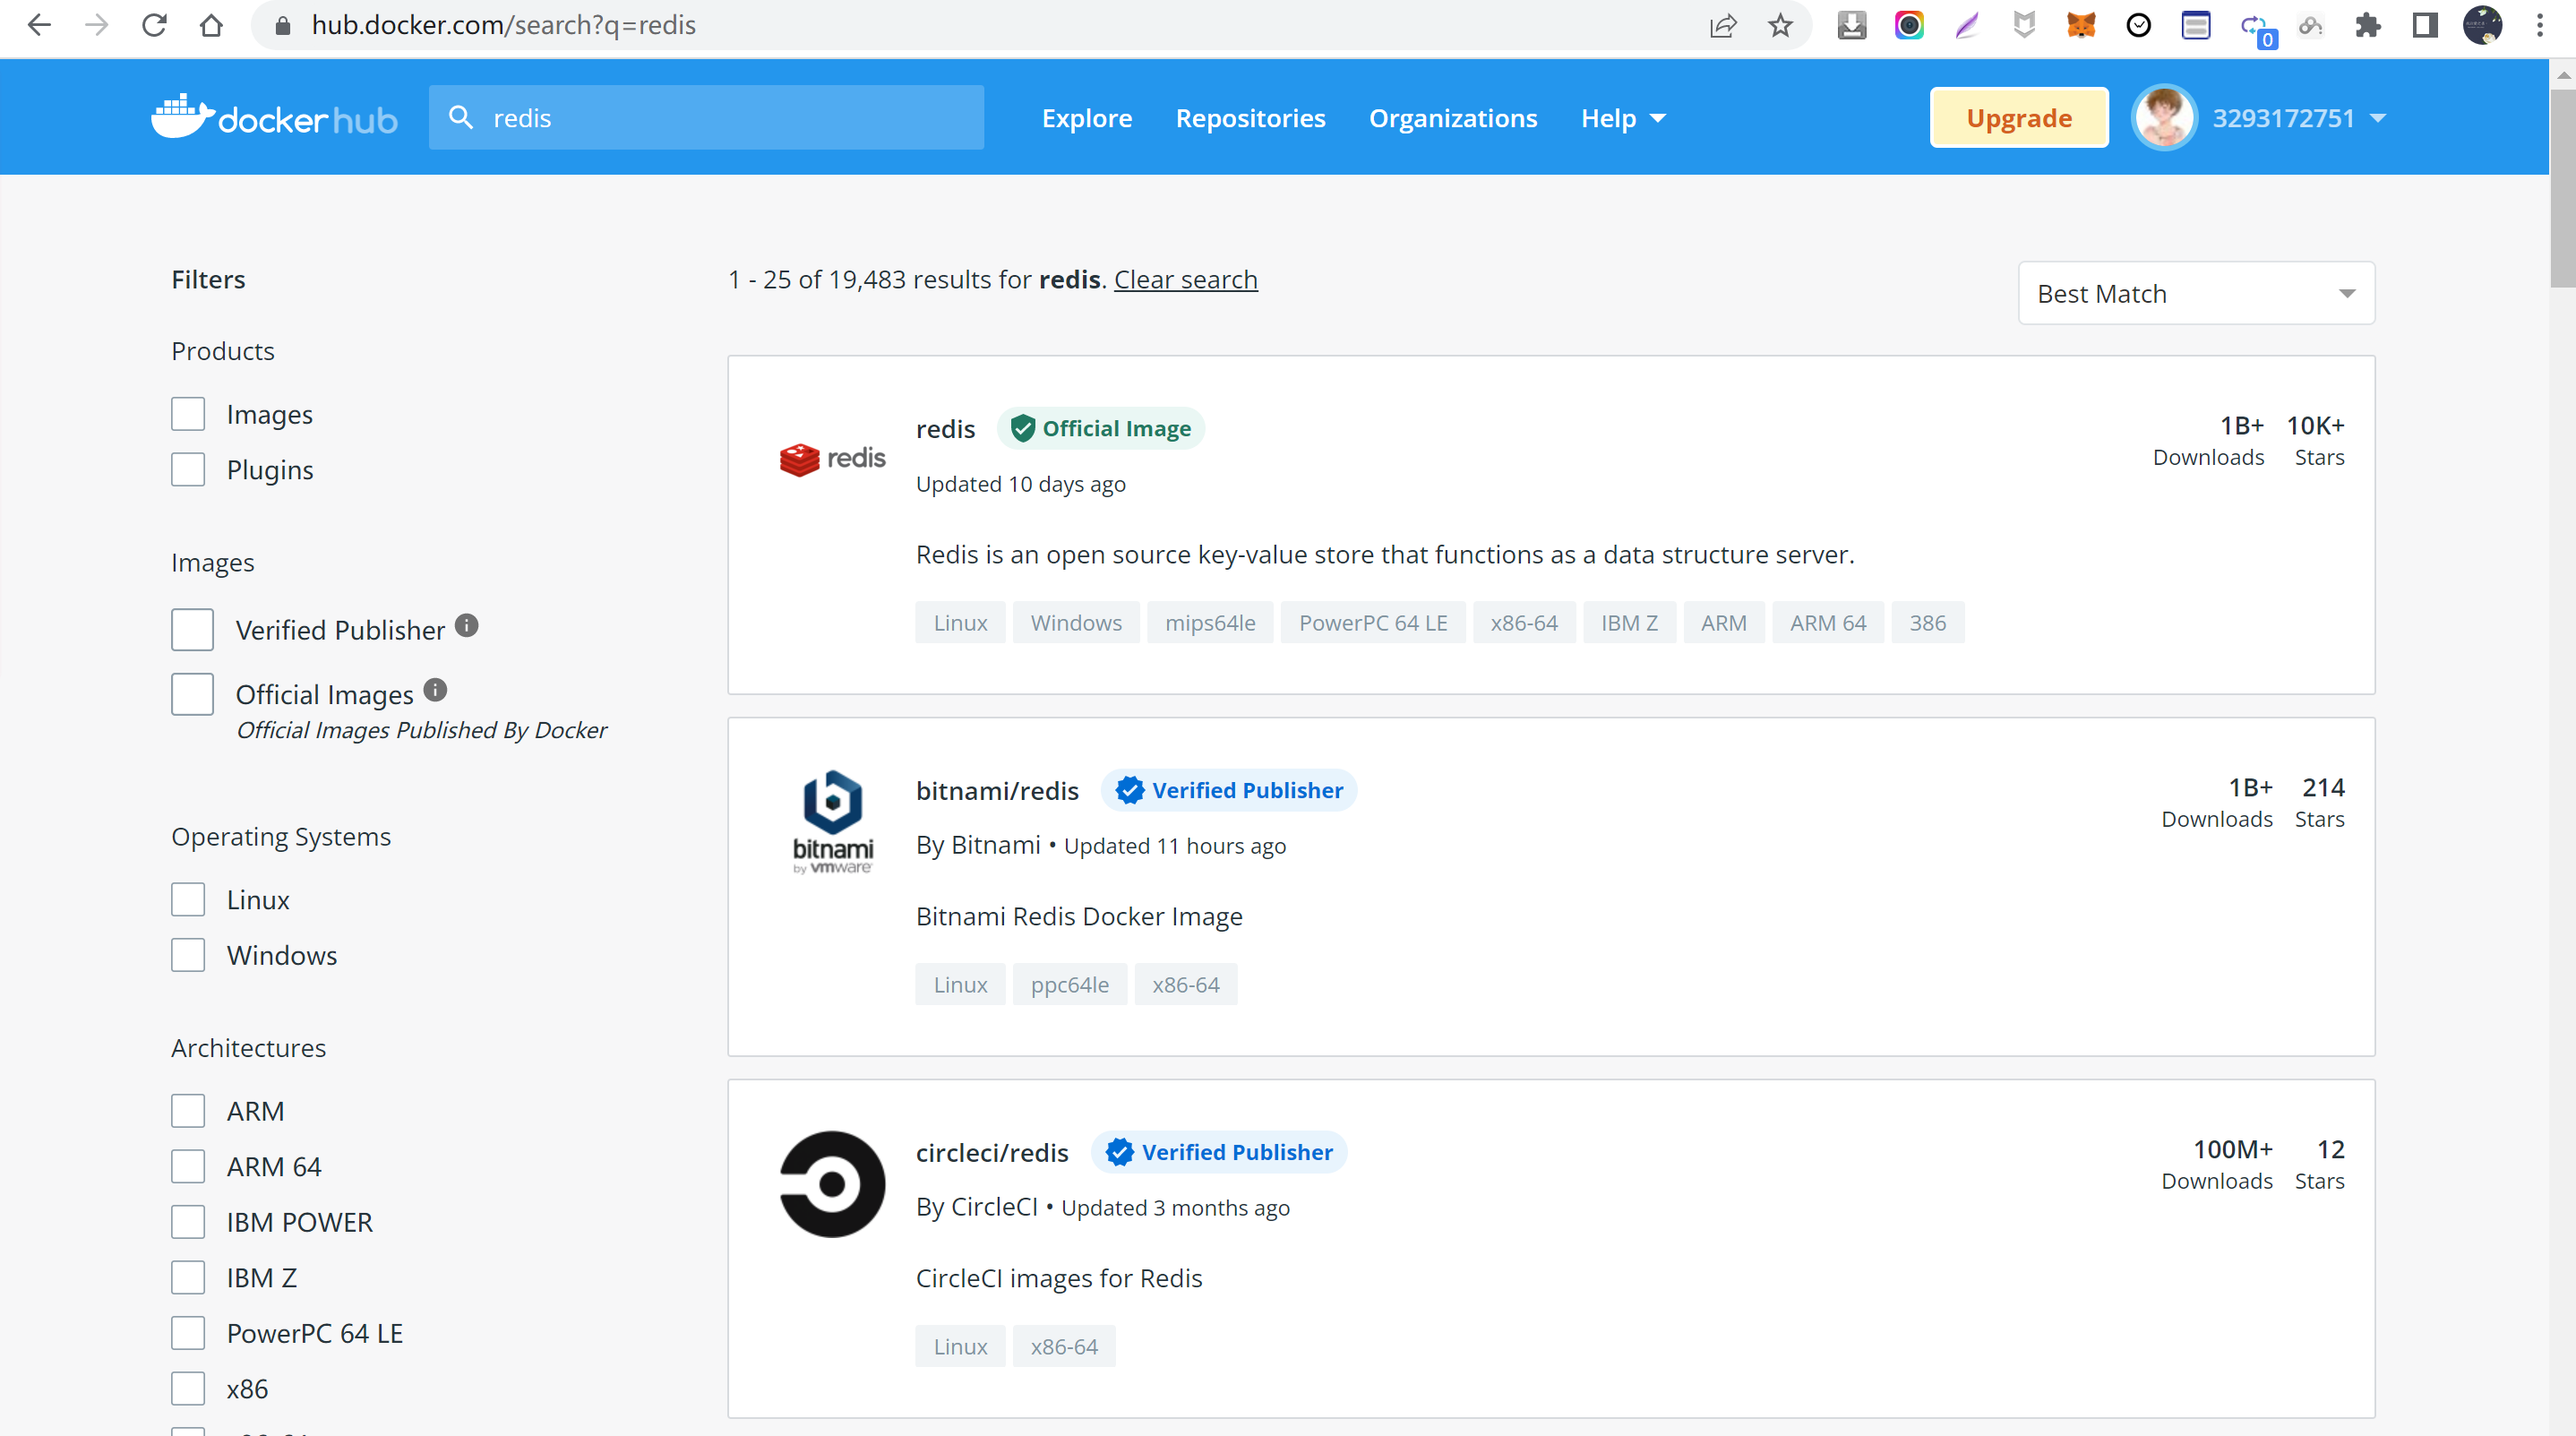This screenshot has width=2576, height=1436.
Task: Expand the Help dropdown menu
Action: tap(1623, 118)
